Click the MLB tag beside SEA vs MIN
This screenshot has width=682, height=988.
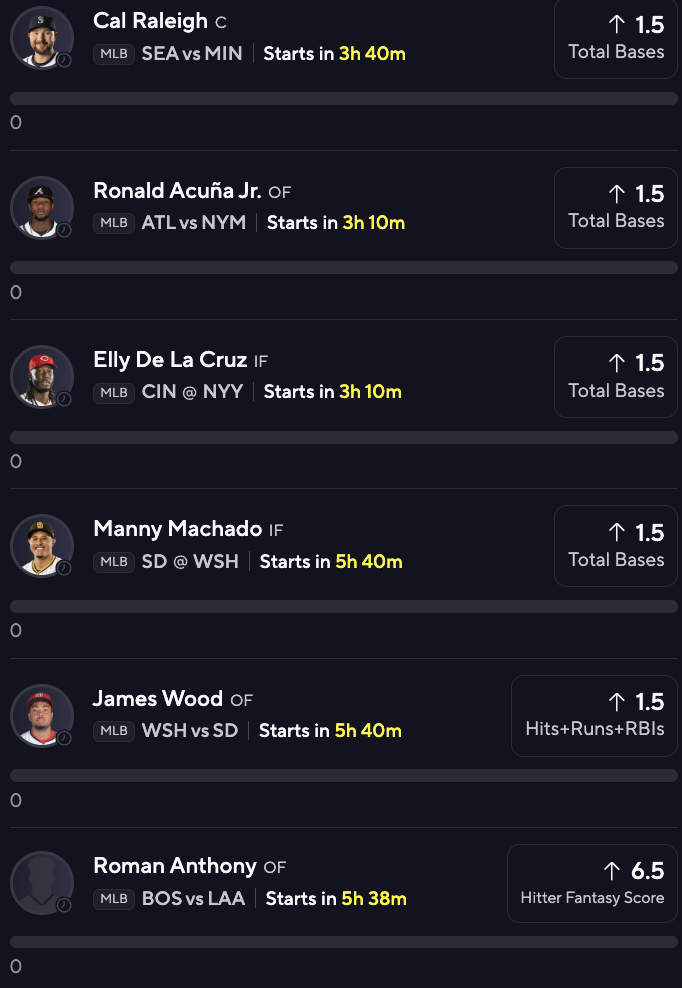114,54
